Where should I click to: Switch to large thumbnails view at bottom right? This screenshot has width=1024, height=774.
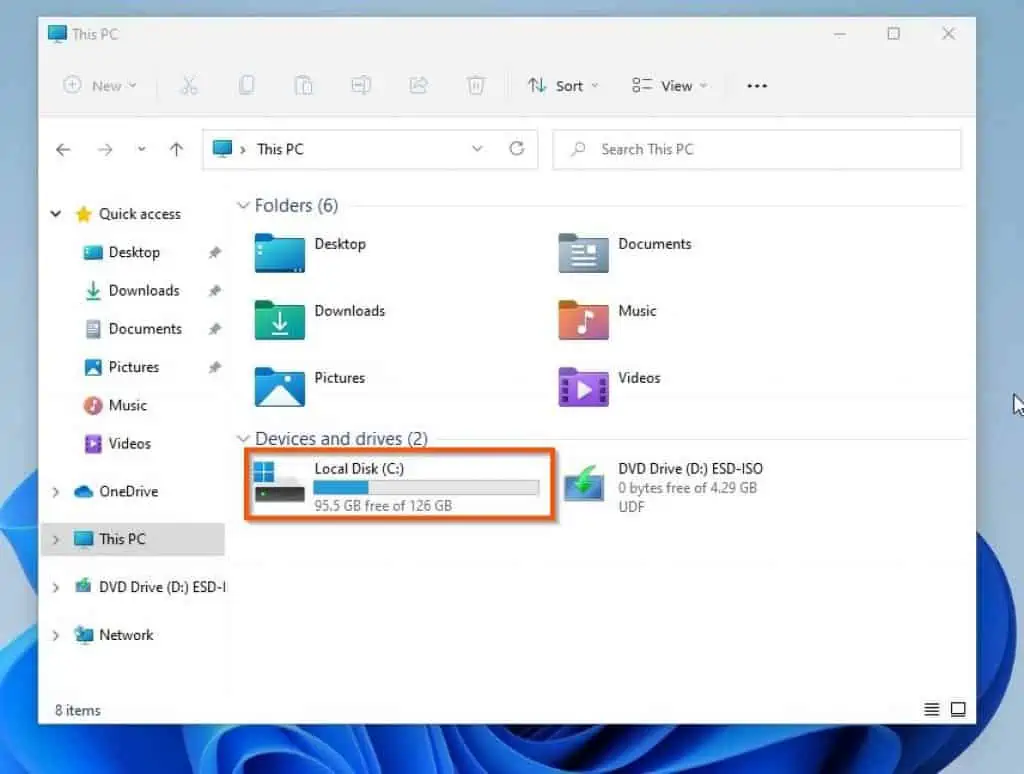(957, 710)
